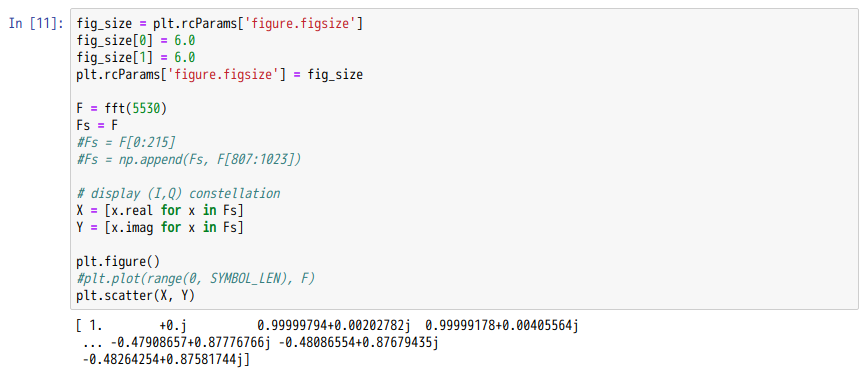
Task: Click the display (I,Q) constellation comment
Action: coord(178,194)
